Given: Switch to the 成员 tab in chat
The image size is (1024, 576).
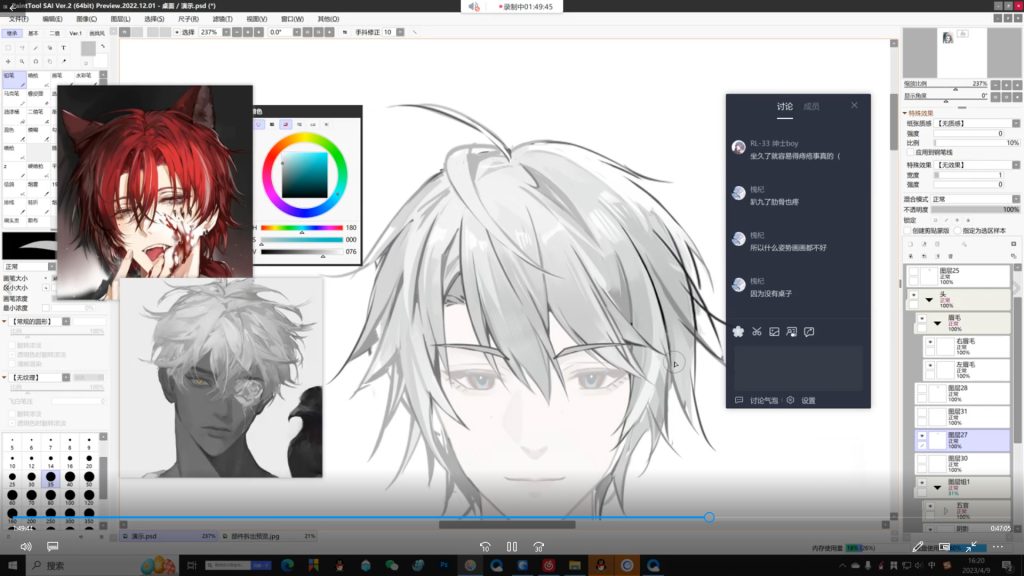Looking at the screenshot, I should coord(811,106).
